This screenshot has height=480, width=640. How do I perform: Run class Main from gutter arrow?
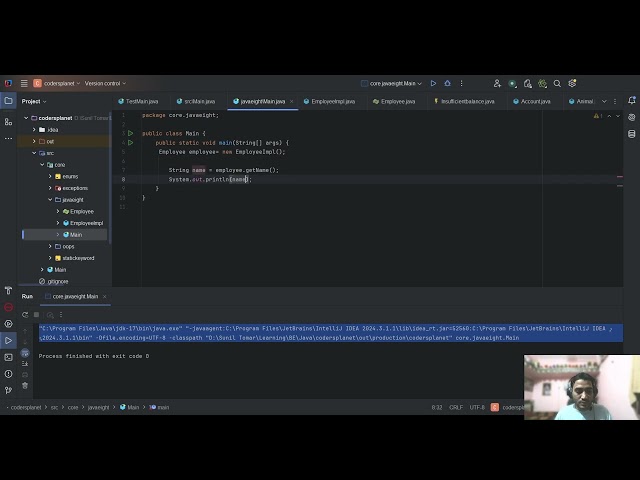point(131,133)
